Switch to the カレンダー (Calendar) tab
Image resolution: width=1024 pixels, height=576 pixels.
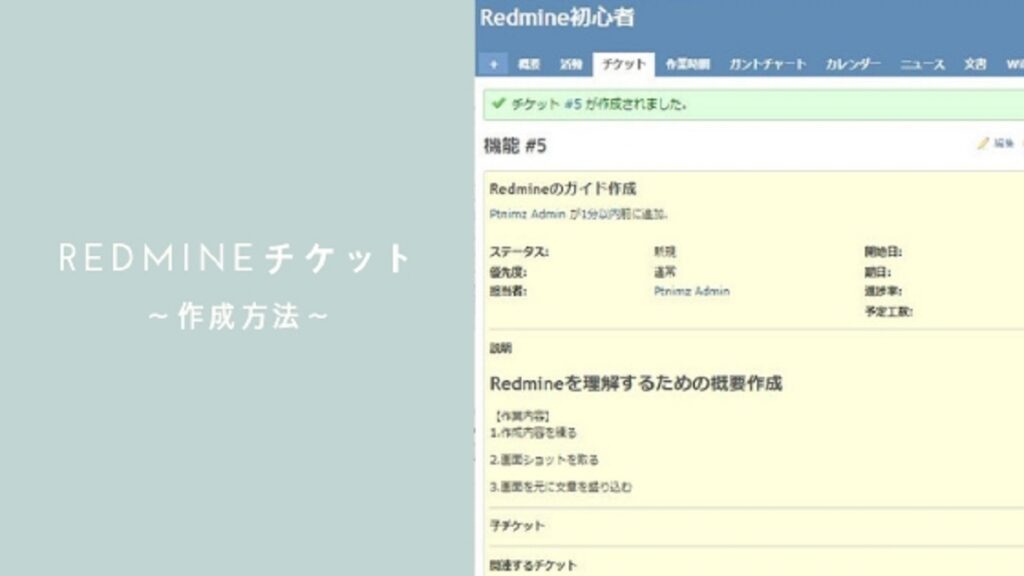(x=855, y=62)
